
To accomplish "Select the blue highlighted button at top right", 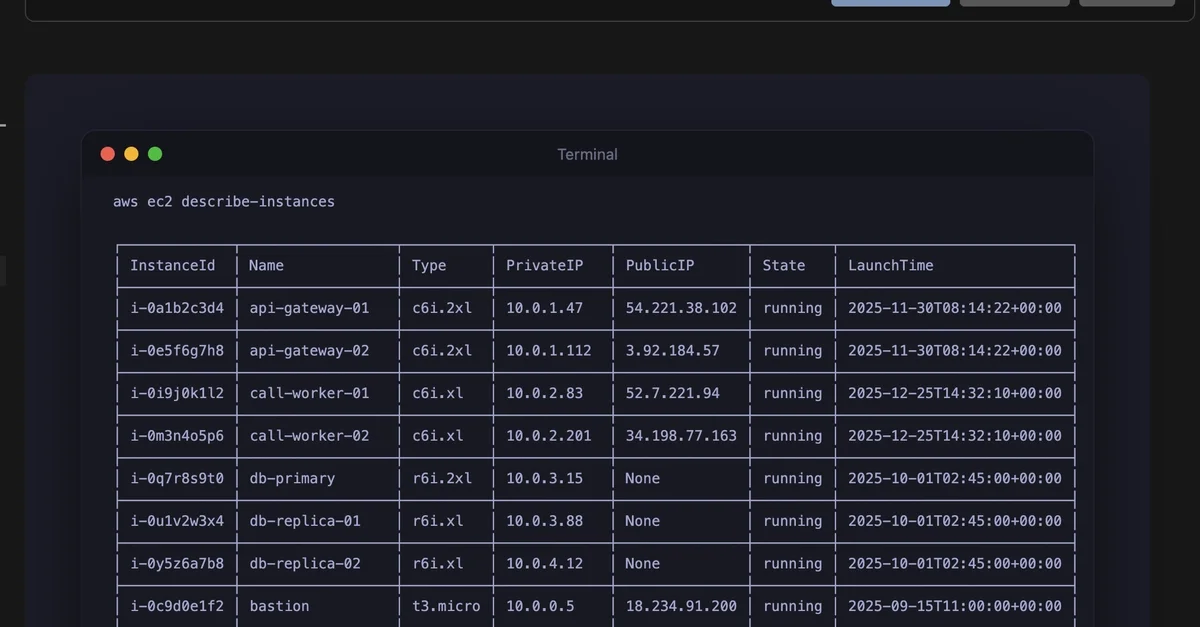I will [890, 2].
